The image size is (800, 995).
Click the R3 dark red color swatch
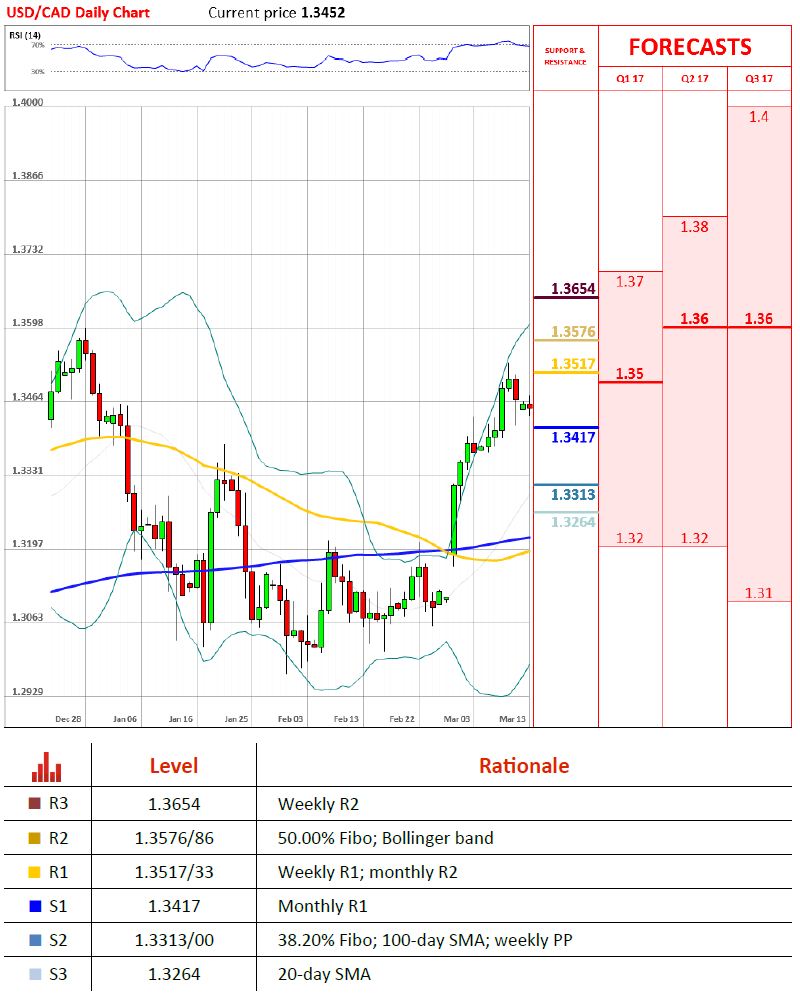pyautogui.click(x=35, y=803)
